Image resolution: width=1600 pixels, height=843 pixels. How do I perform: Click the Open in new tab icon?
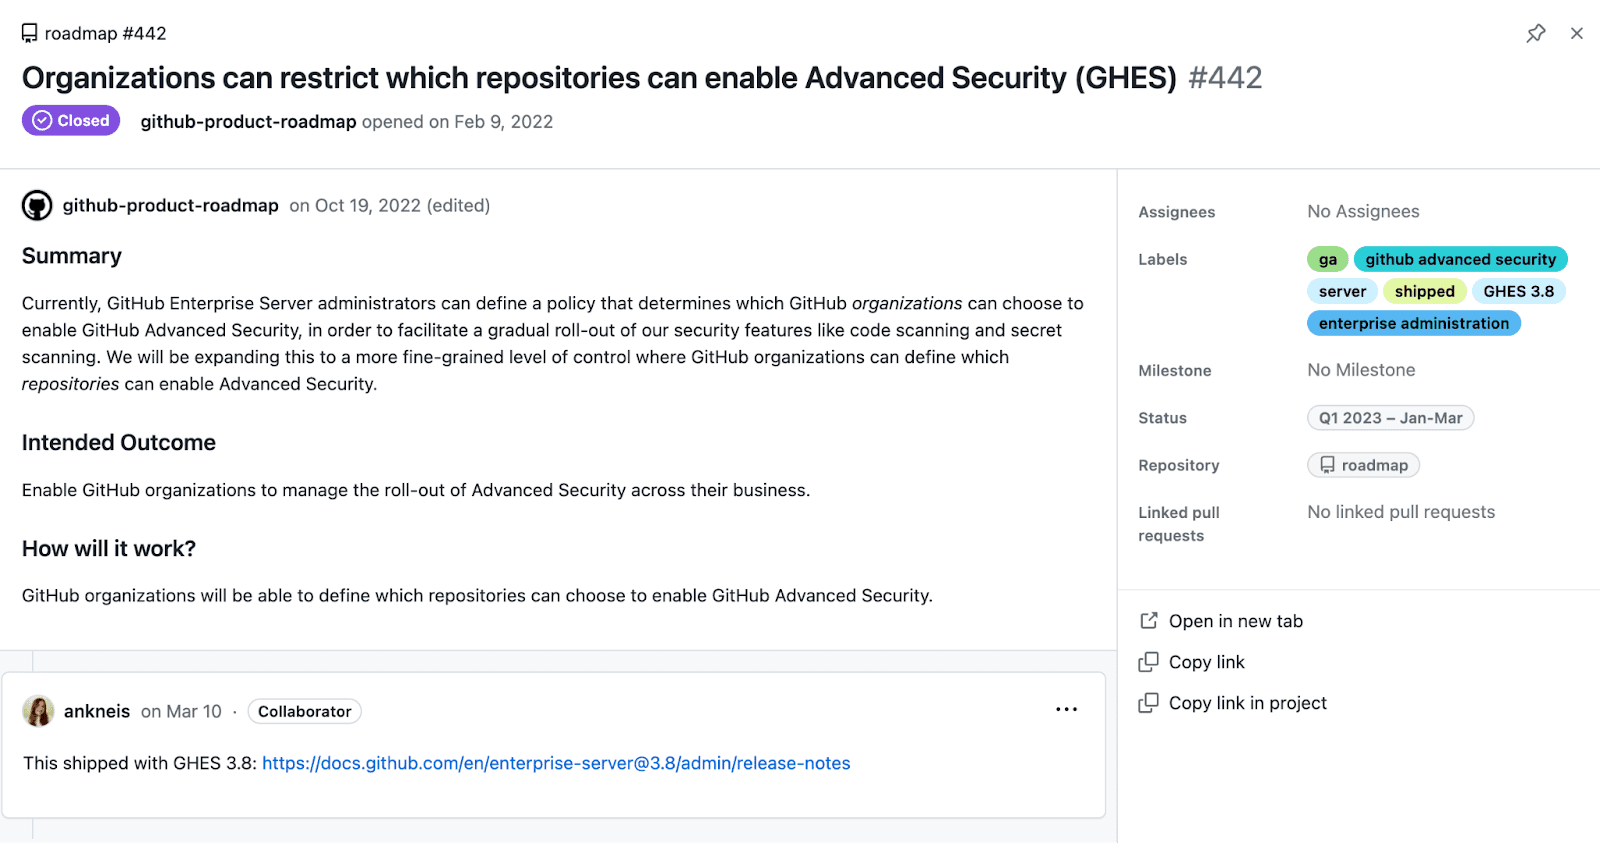click(1148, 620)
